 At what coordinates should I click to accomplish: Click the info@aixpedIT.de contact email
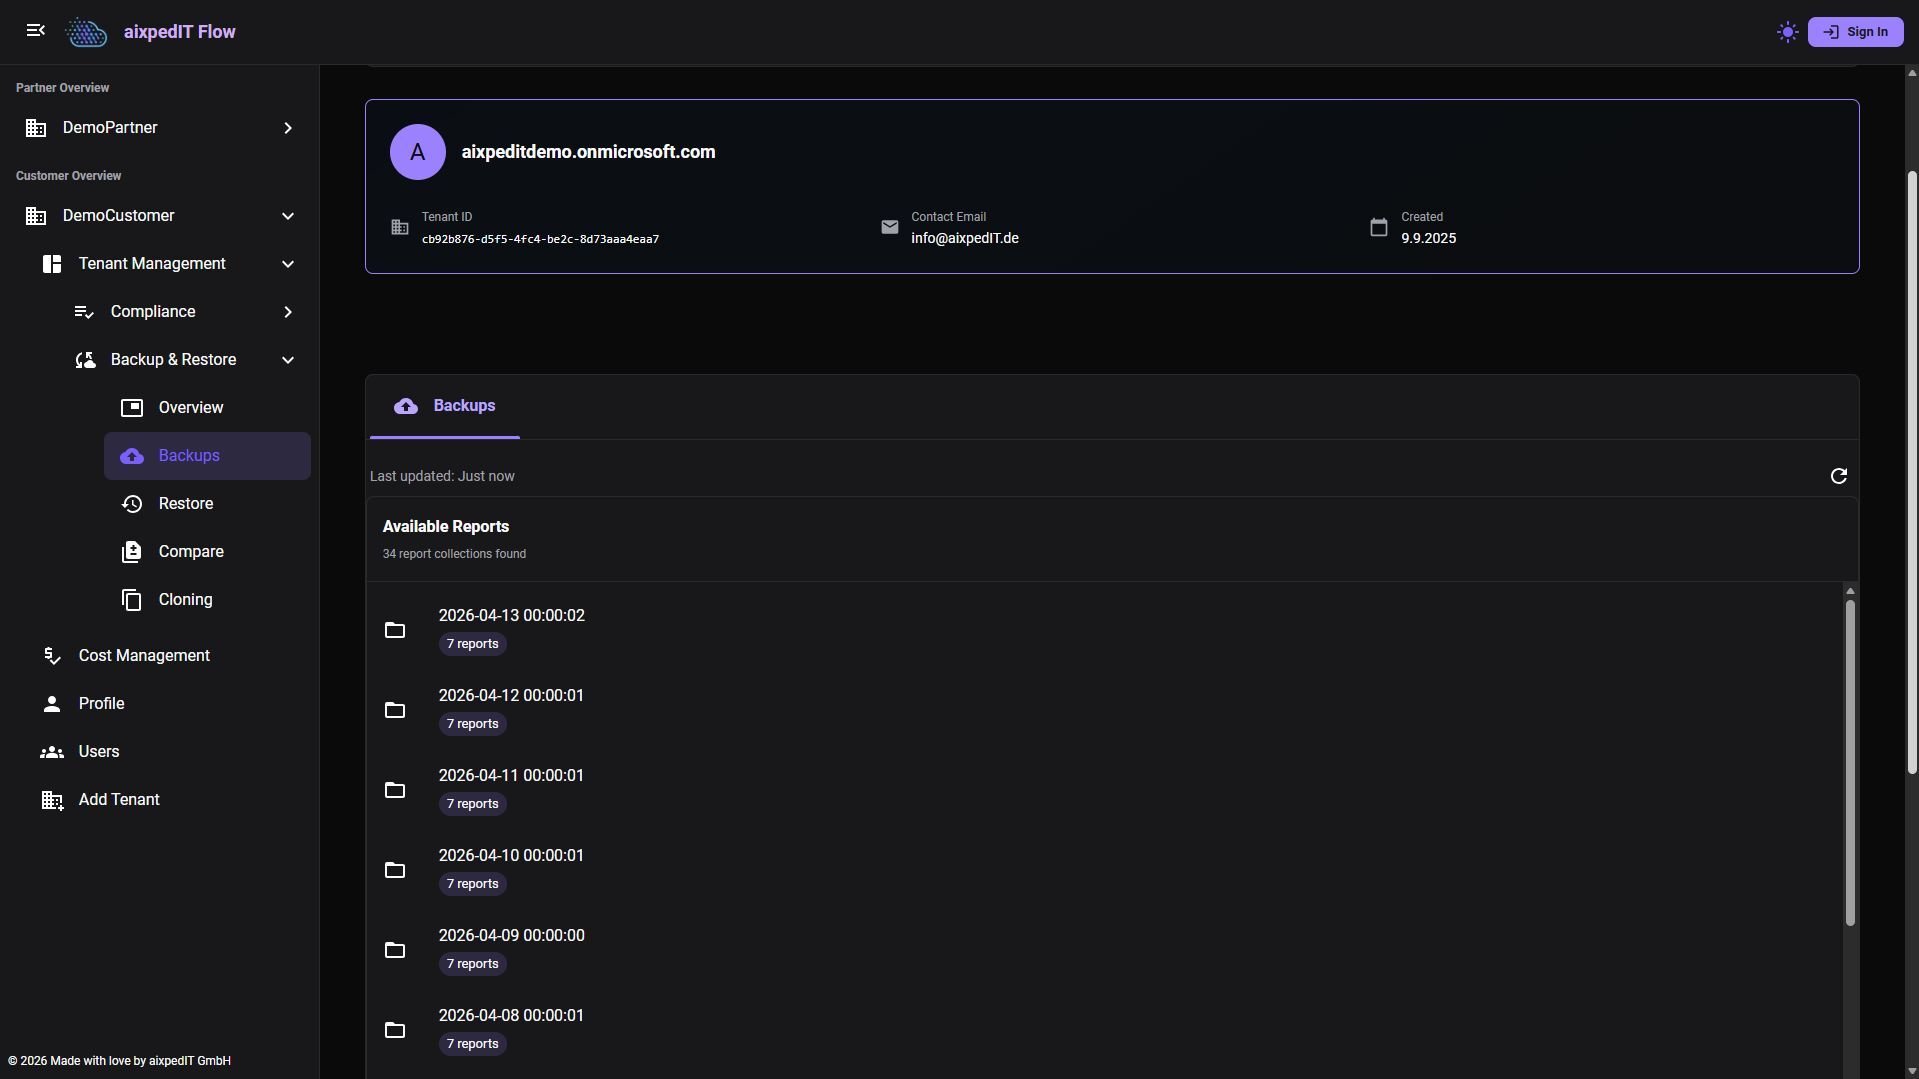(x=965, y=238)
